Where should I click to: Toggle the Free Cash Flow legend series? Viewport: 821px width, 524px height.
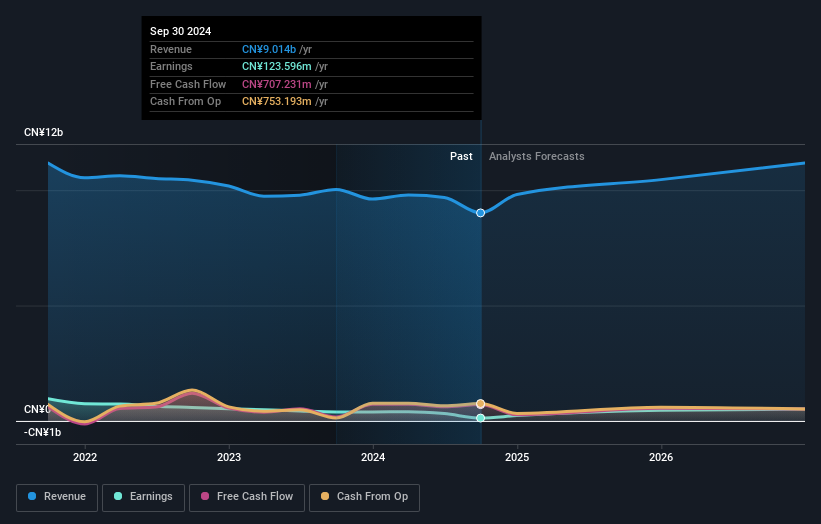click(x=247, y=497)
